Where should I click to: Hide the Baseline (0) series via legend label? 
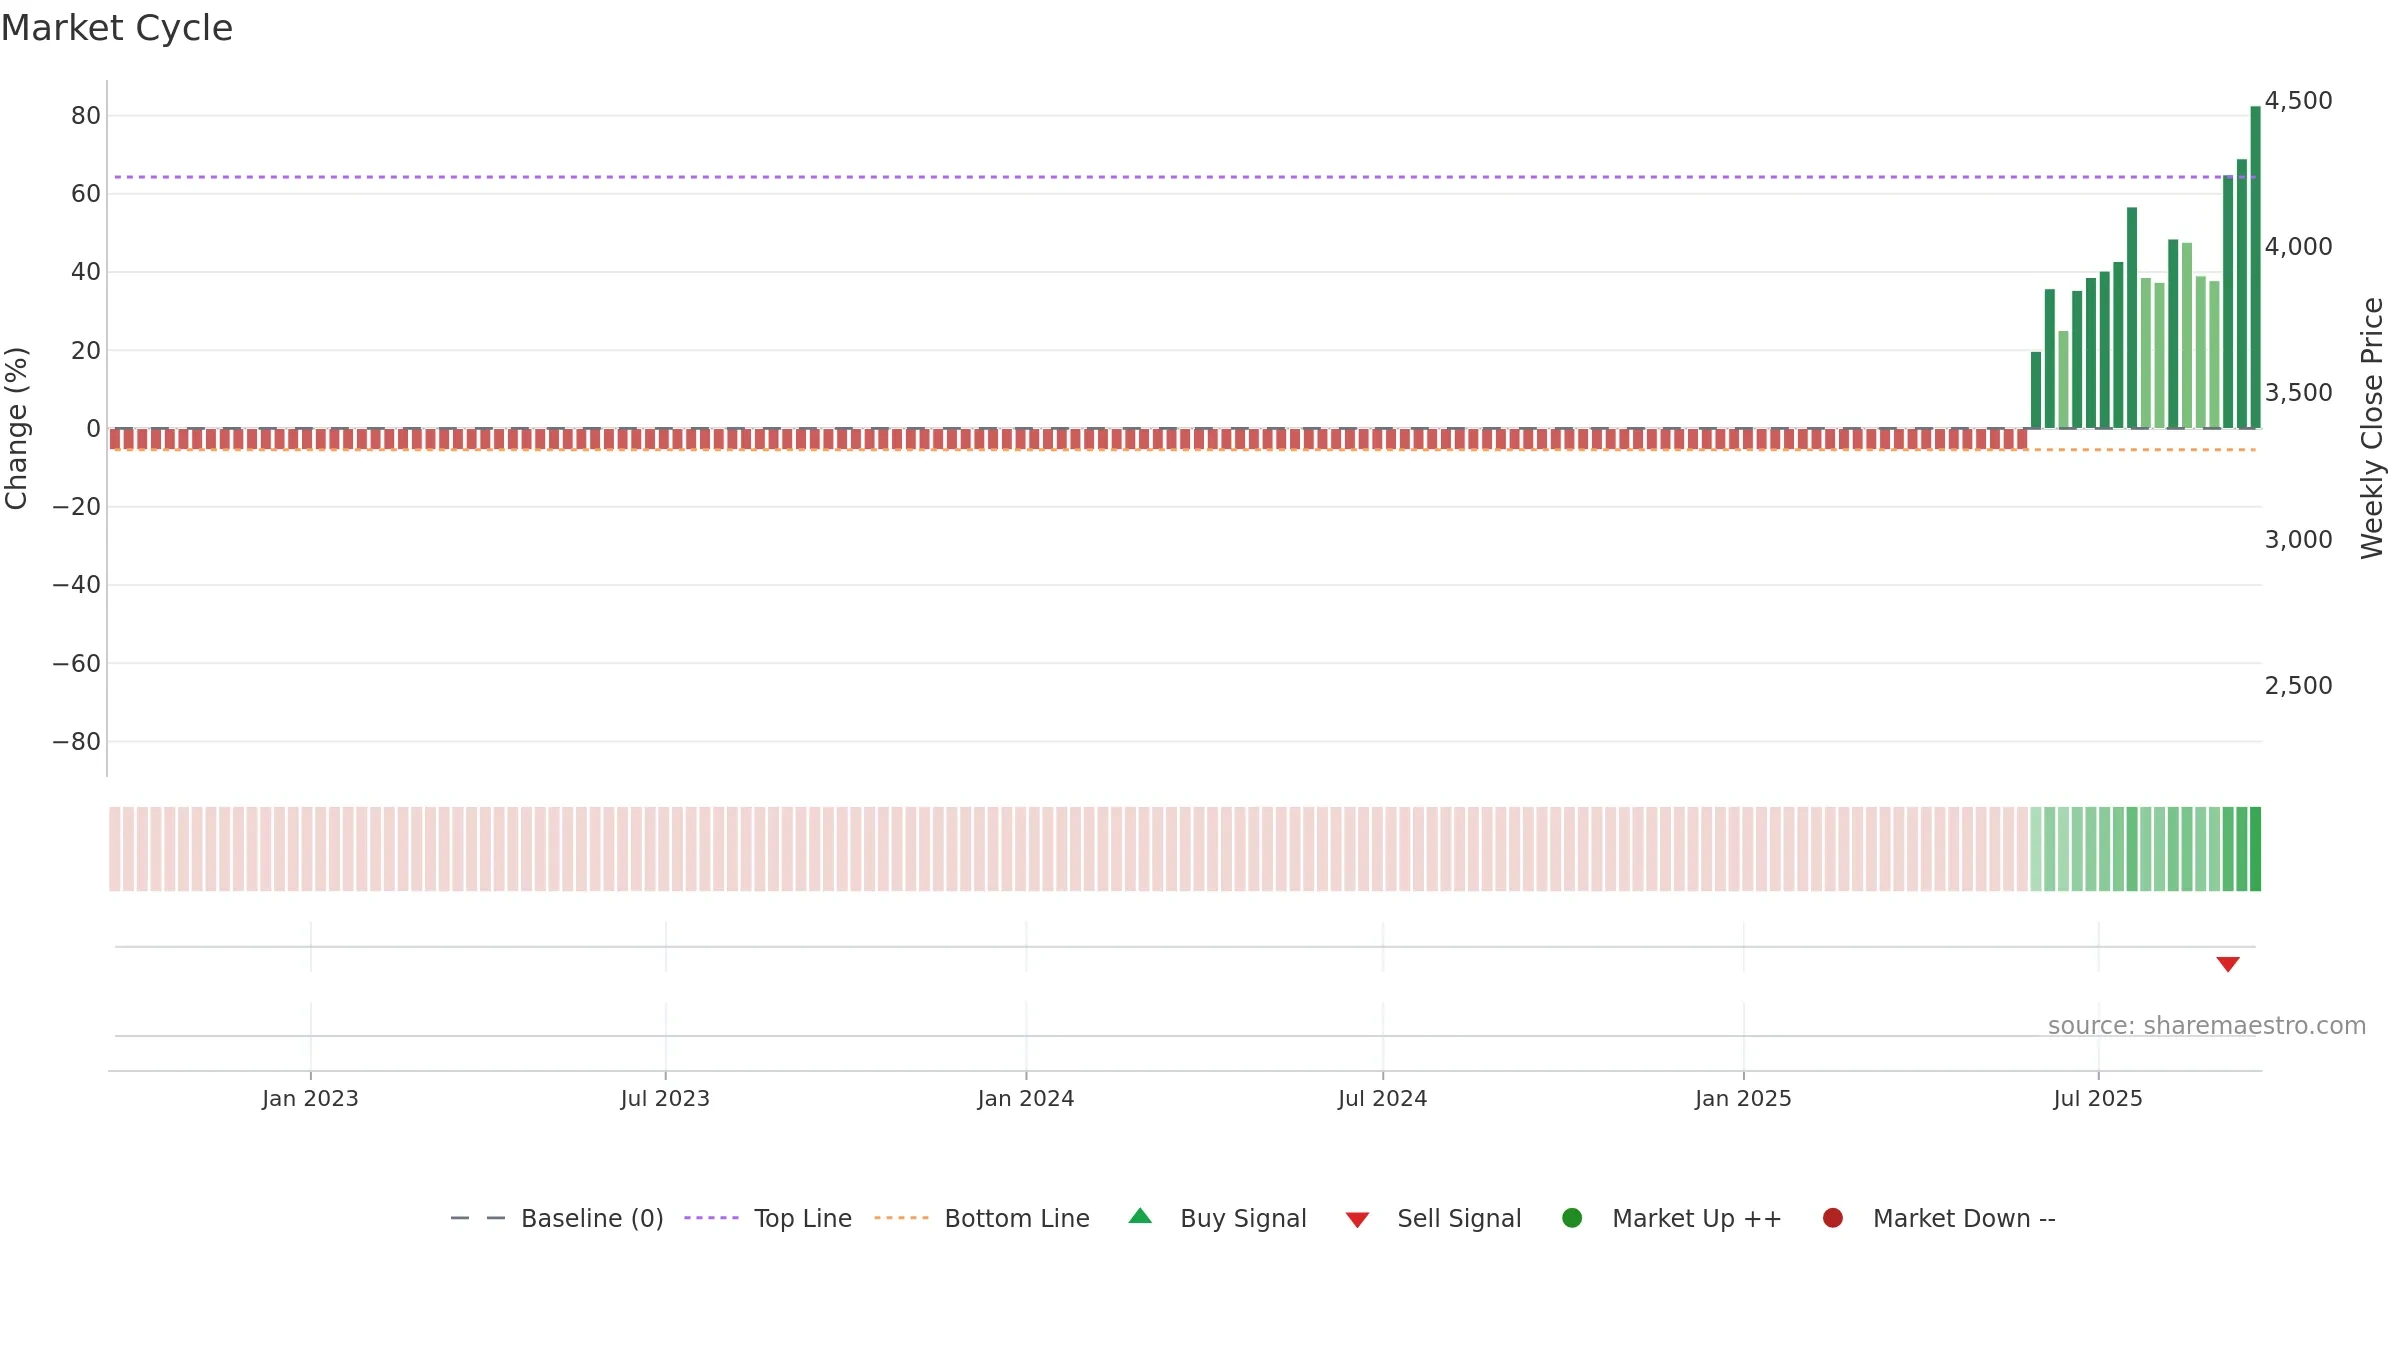[x=592, y=1218]
